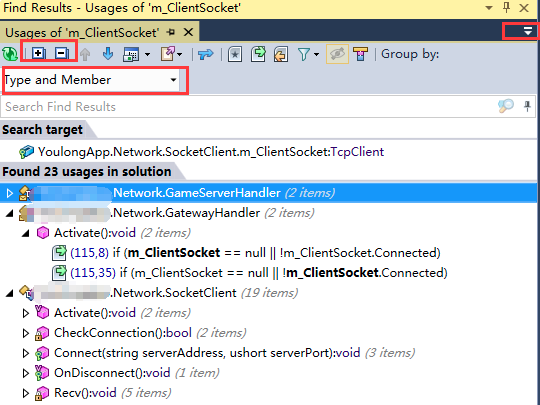Open the filter usages funnel dropdown
Screen dimensions: 540x405
point(309,54)
